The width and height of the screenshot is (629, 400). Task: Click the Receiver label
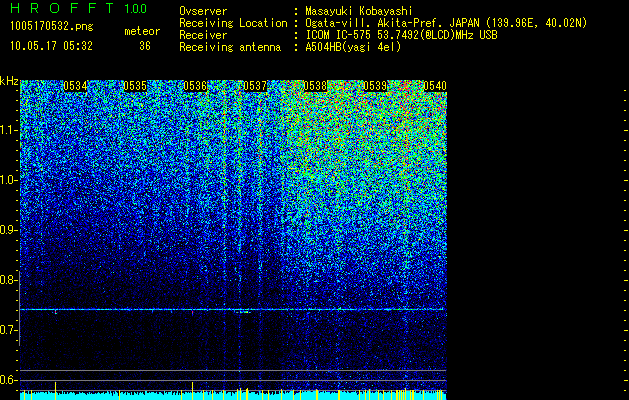point(203,35)
